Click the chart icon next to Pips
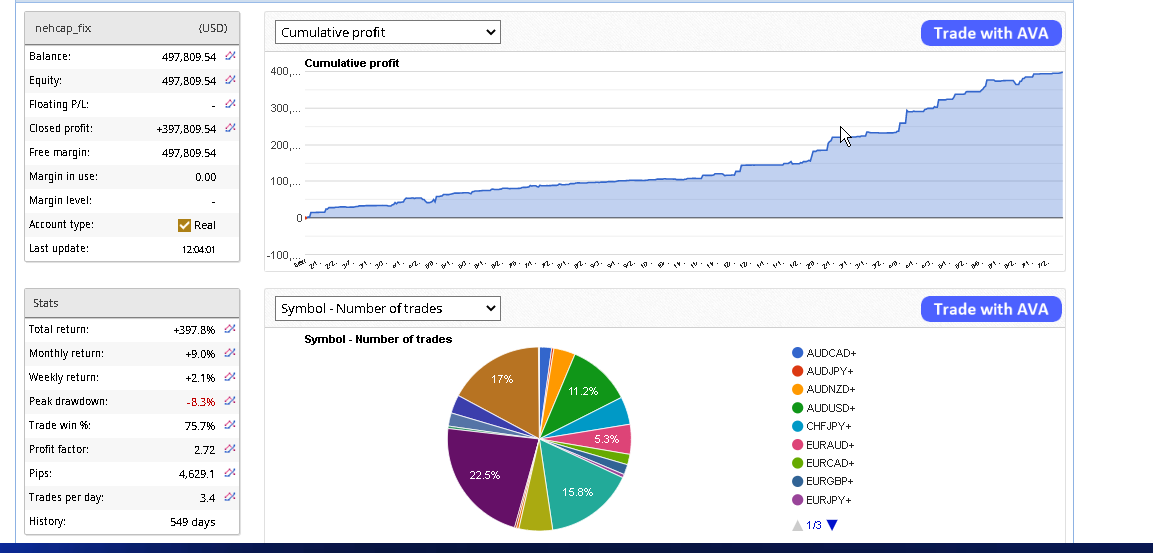This screenshot has width=1153, height=553. point(230,473)
